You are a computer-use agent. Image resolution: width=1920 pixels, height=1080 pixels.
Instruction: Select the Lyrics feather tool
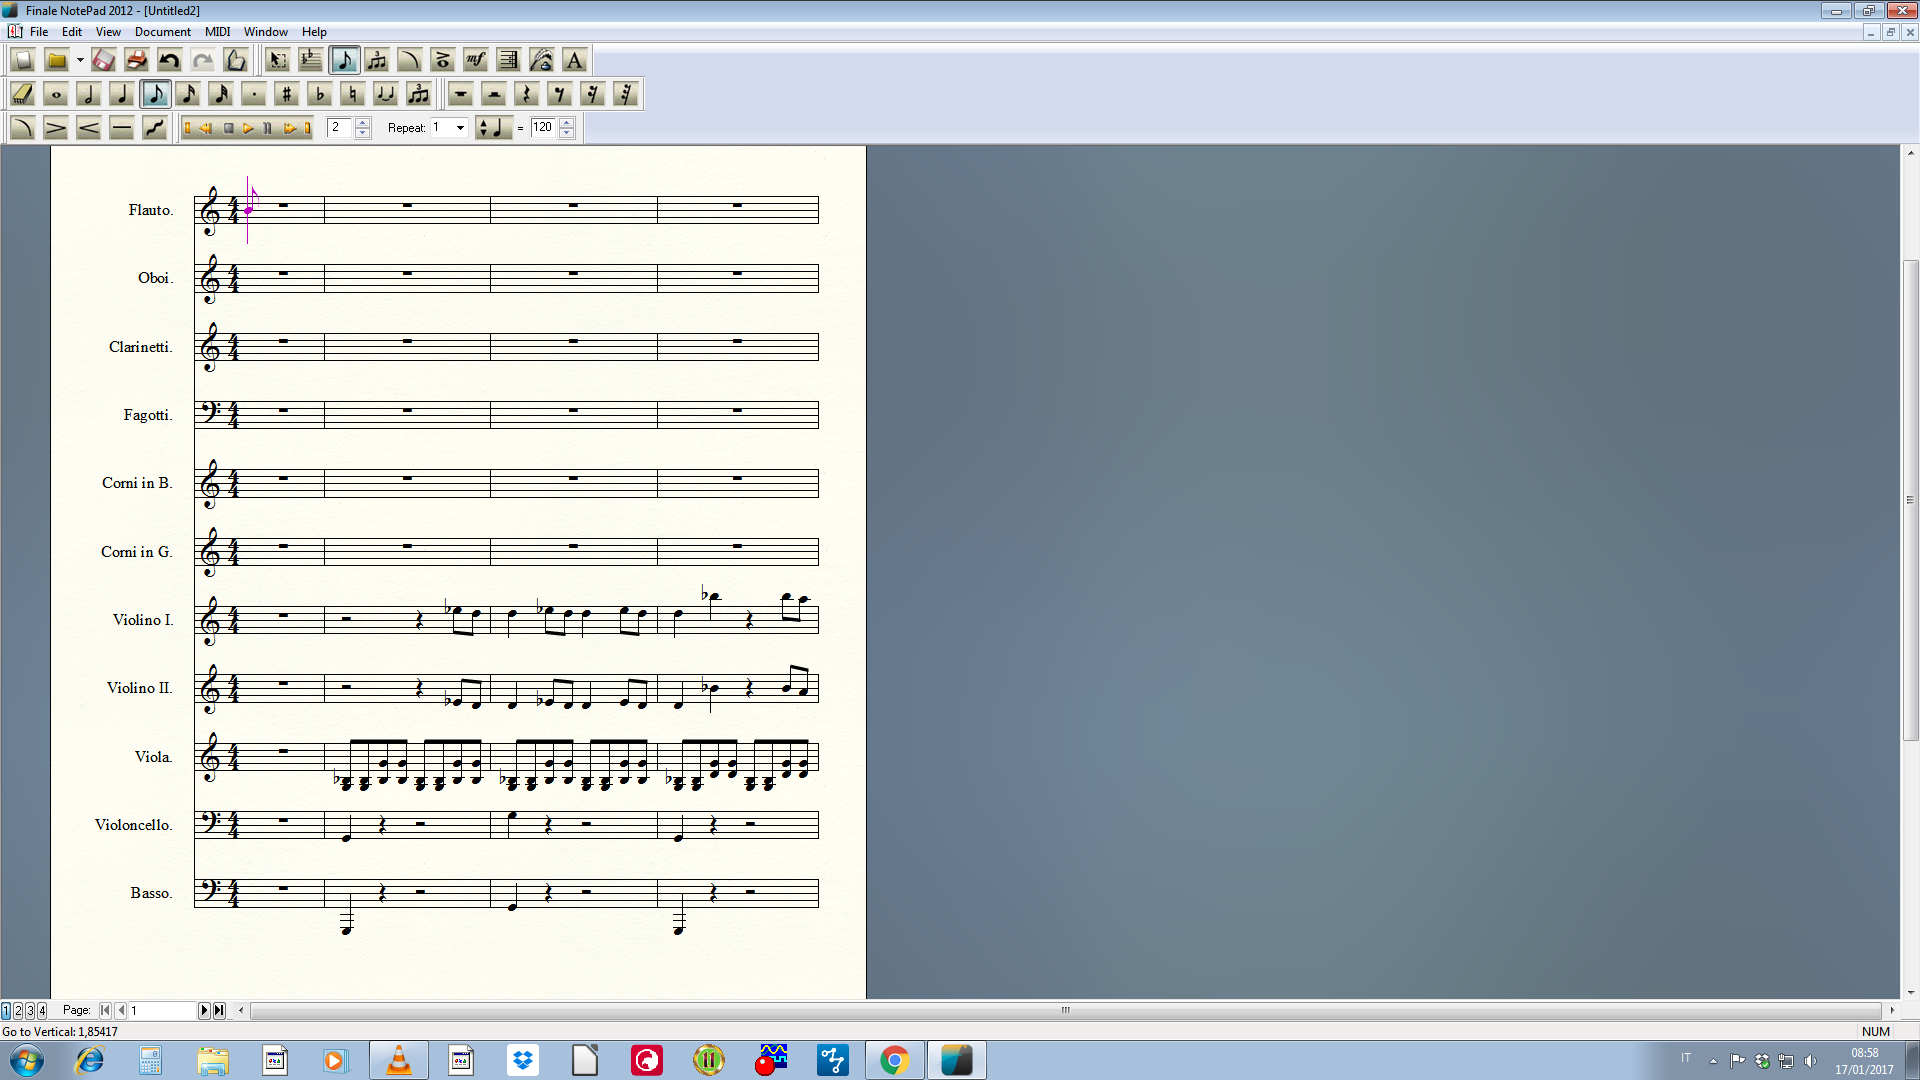(x=542, y=61)
